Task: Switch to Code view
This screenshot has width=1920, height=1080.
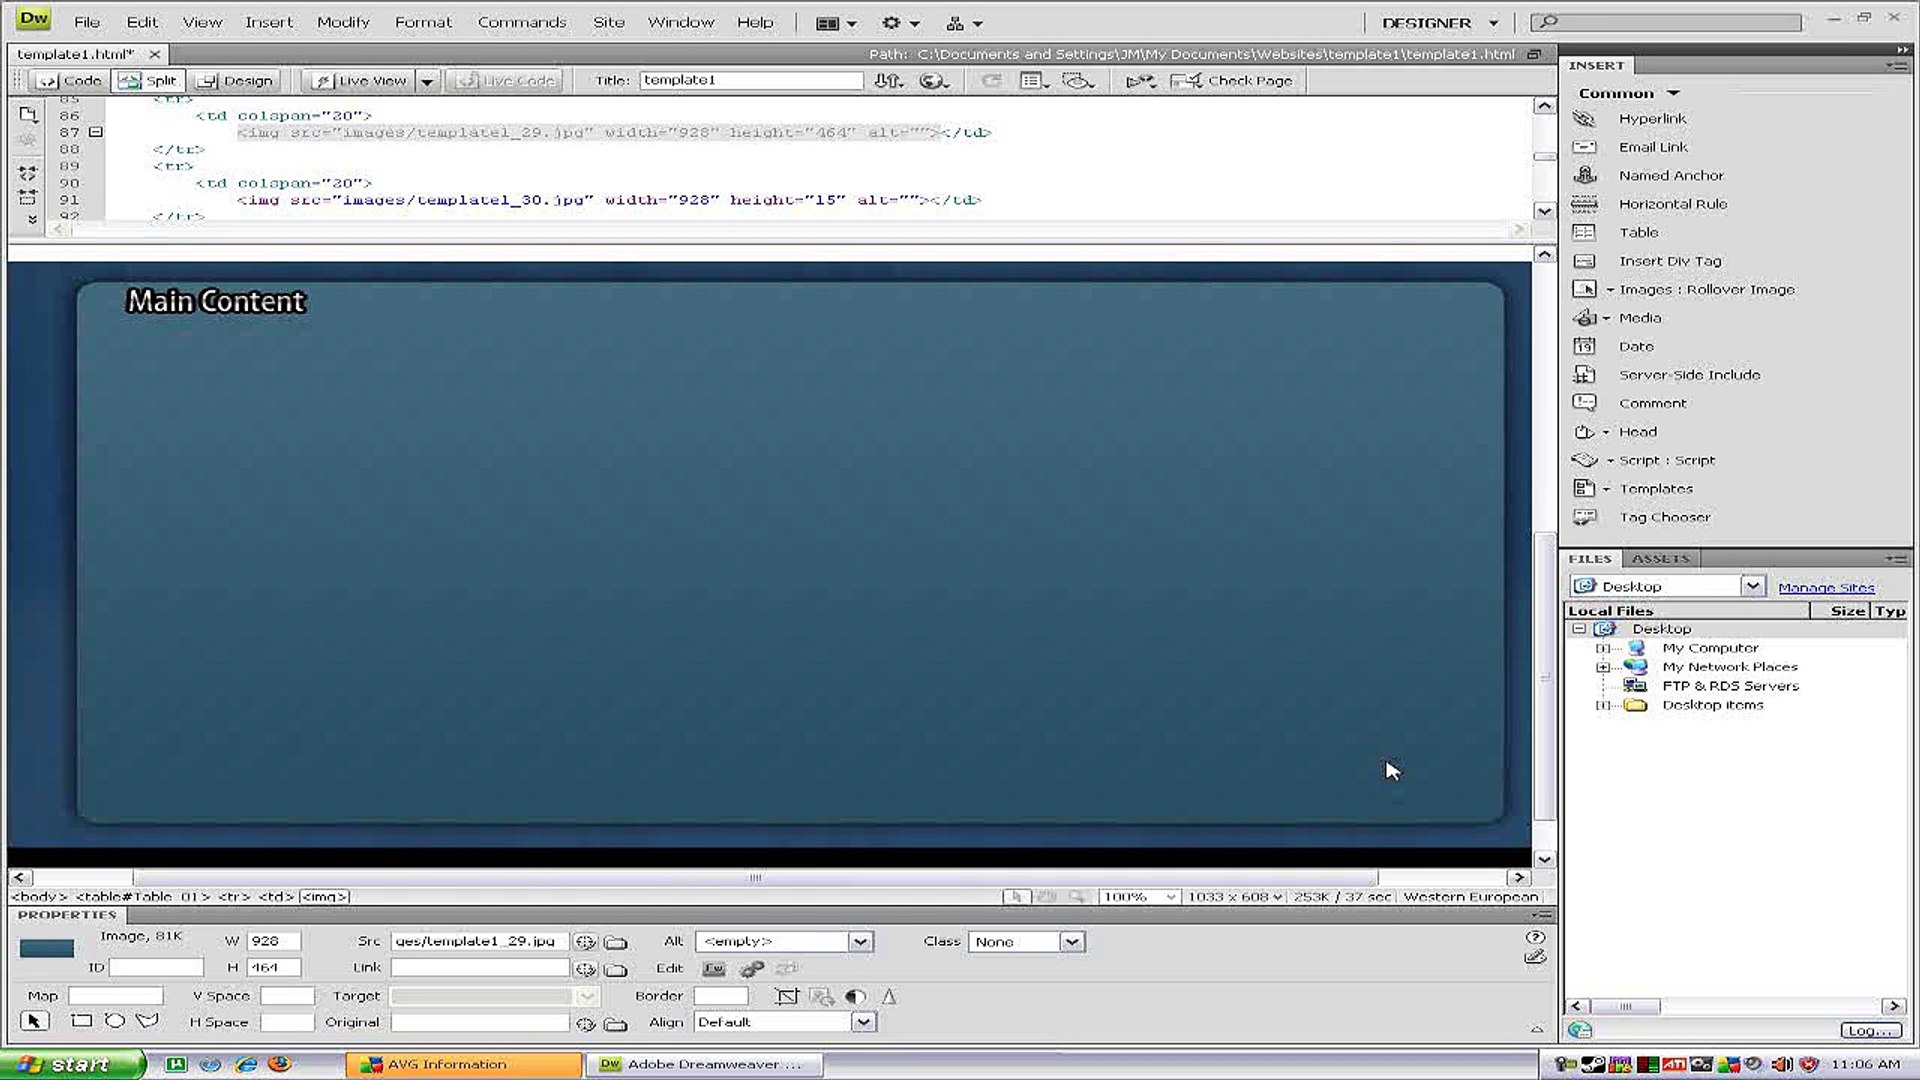Action: 70,81
